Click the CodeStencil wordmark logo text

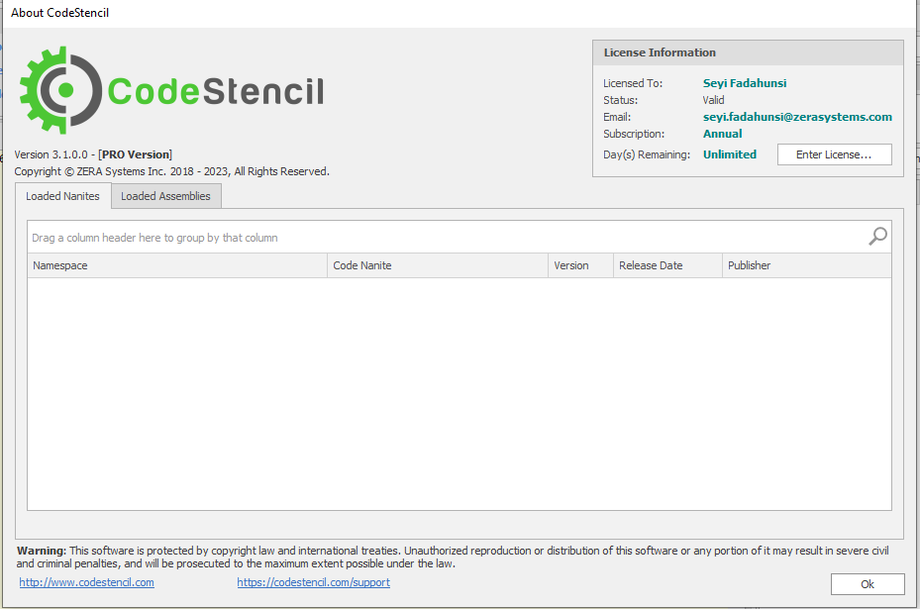[215, 91]
